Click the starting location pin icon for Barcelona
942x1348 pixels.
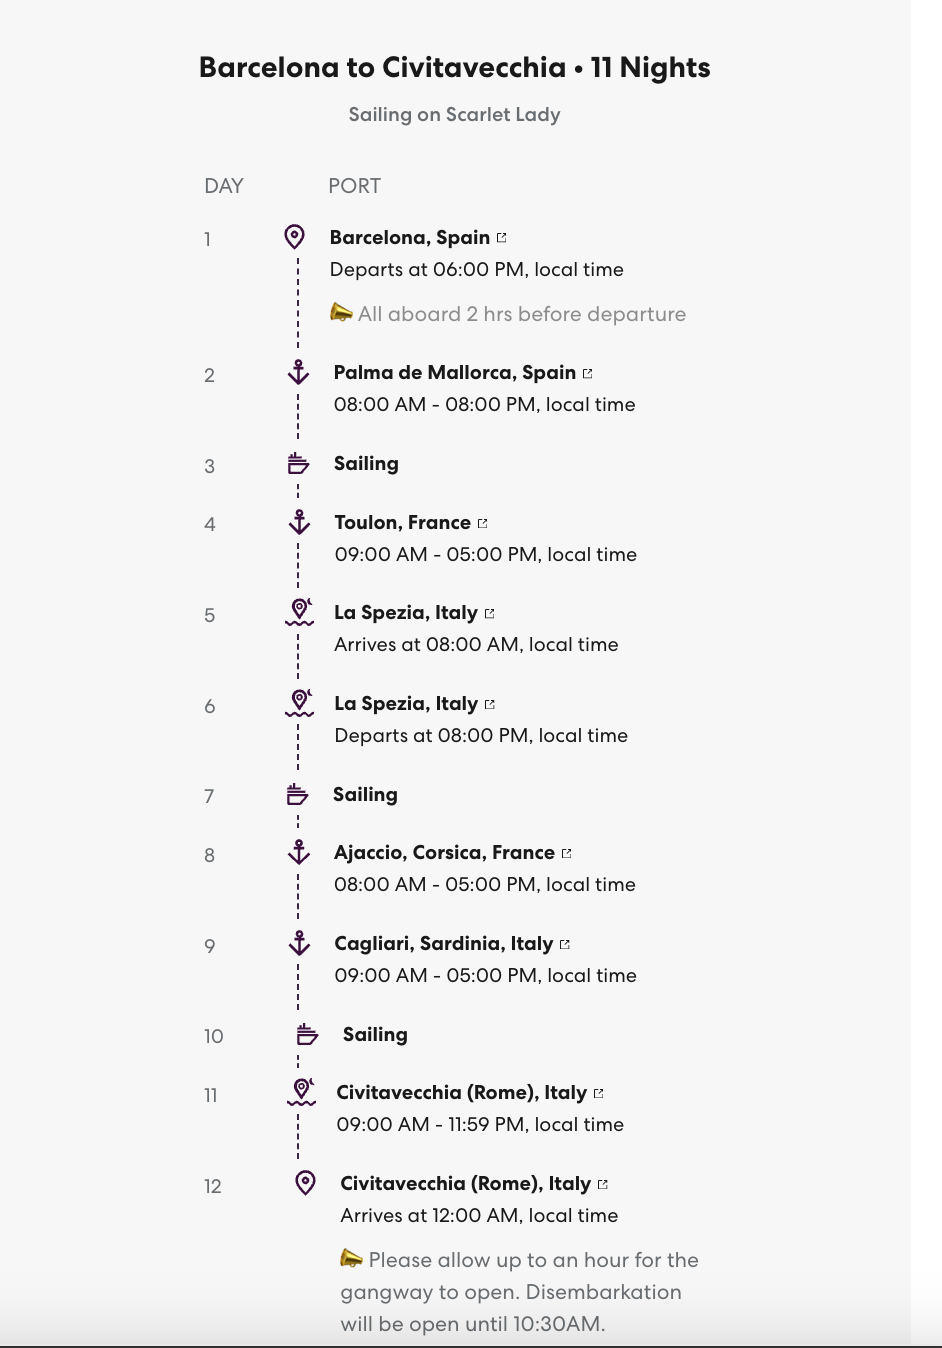click(x=294, y=237)
